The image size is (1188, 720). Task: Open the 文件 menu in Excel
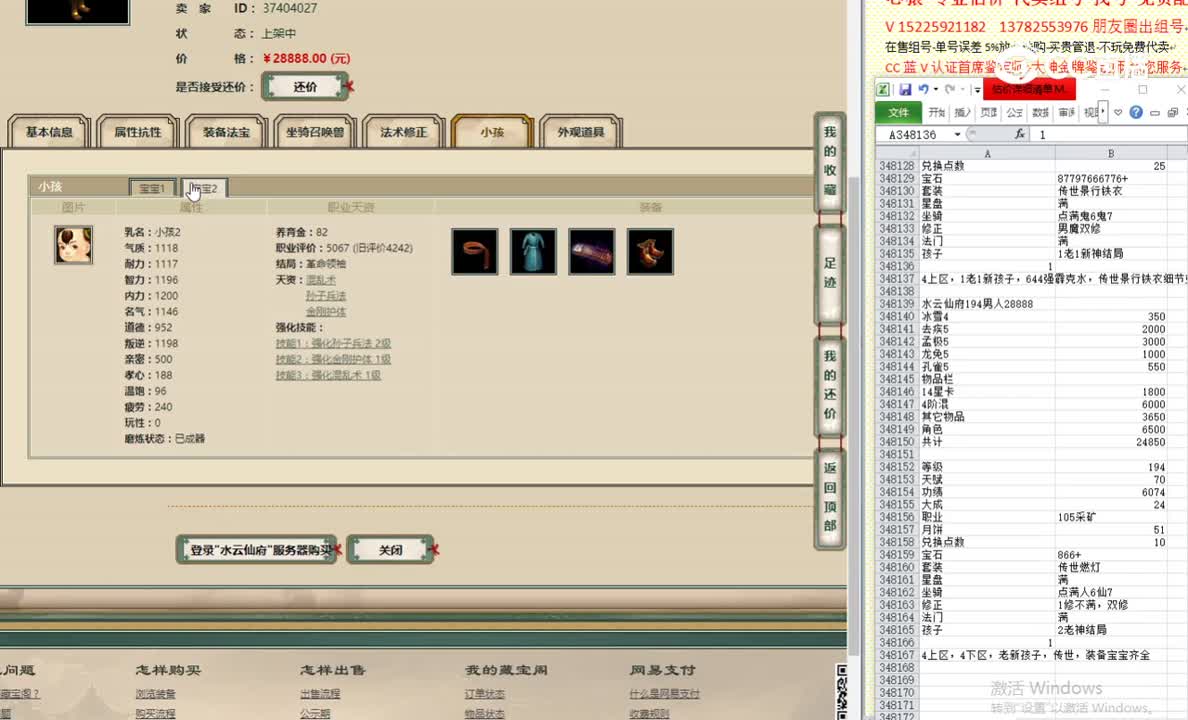(901, 112)
